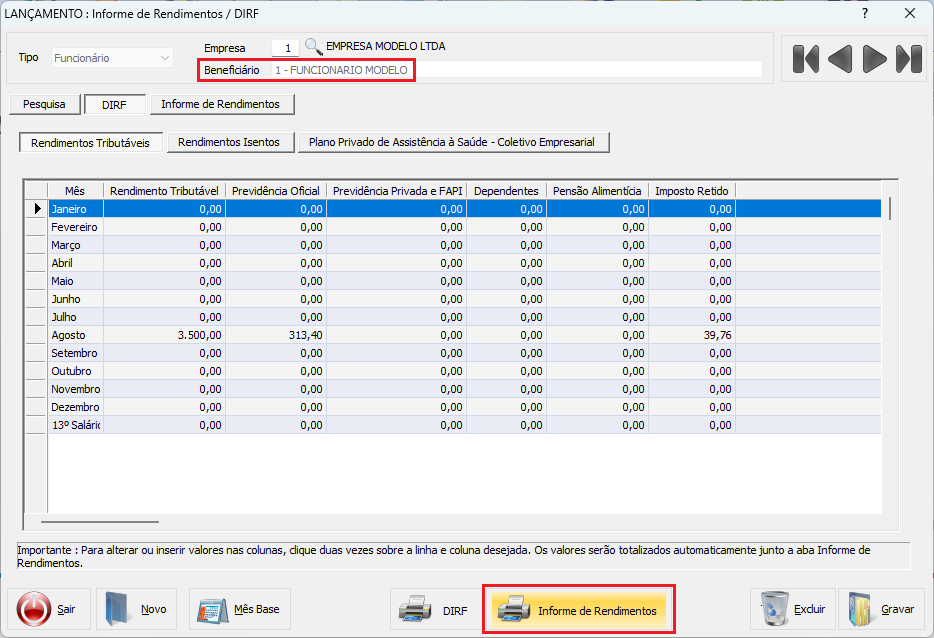Image resolution: width=934 pixels, height=638 pixels.
Task: Open the Informe de Rendimentos tab
Action: [x=222, y=104]
